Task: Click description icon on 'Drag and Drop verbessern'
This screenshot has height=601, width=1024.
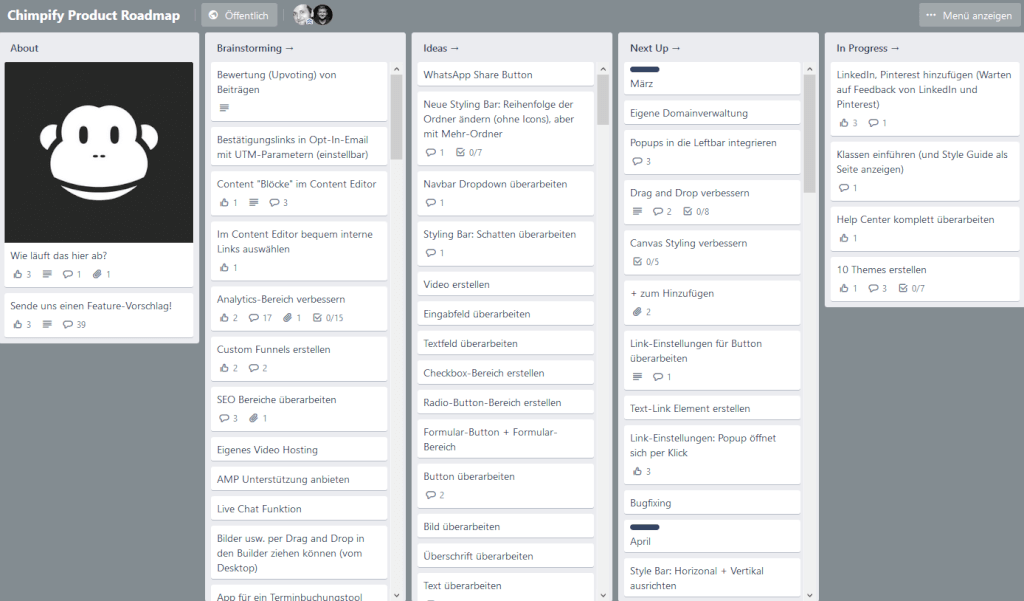Action: pos(637,211)
